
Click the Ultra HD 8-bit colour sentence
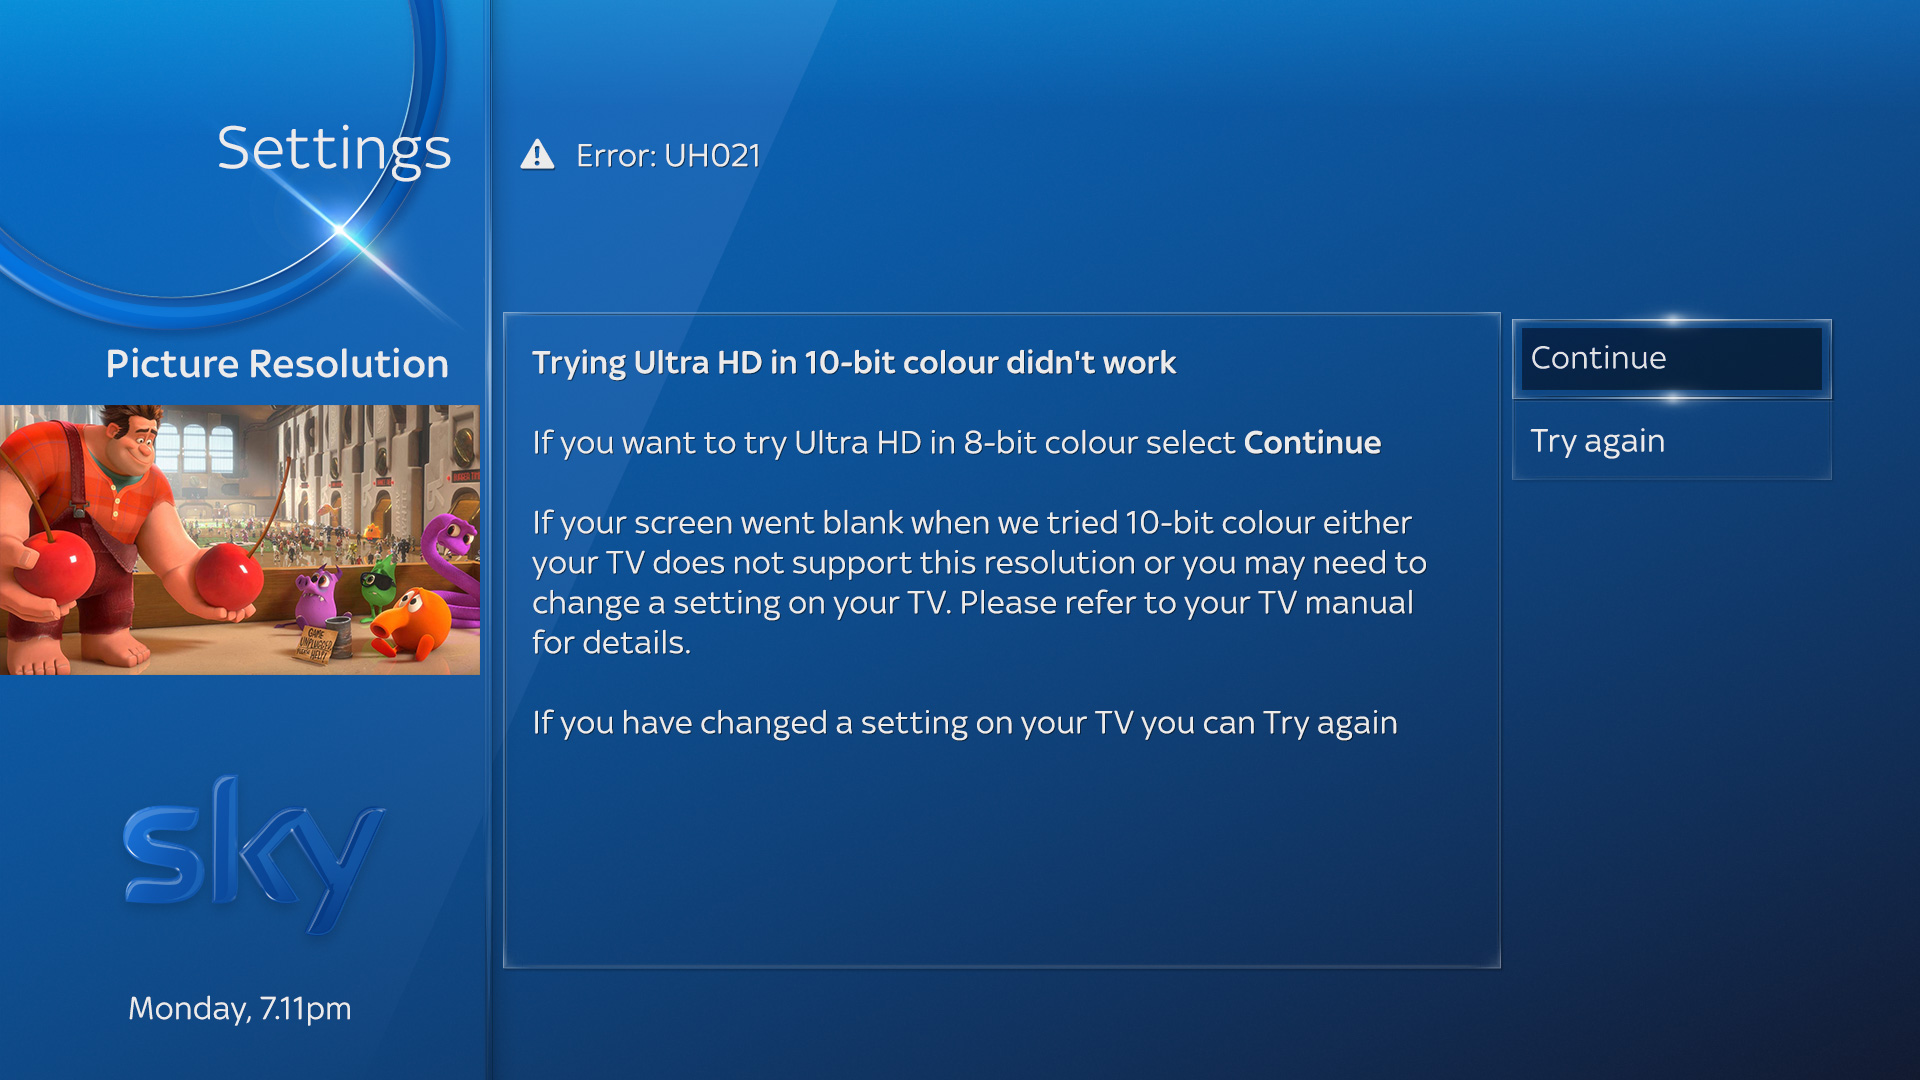point(956,443)
